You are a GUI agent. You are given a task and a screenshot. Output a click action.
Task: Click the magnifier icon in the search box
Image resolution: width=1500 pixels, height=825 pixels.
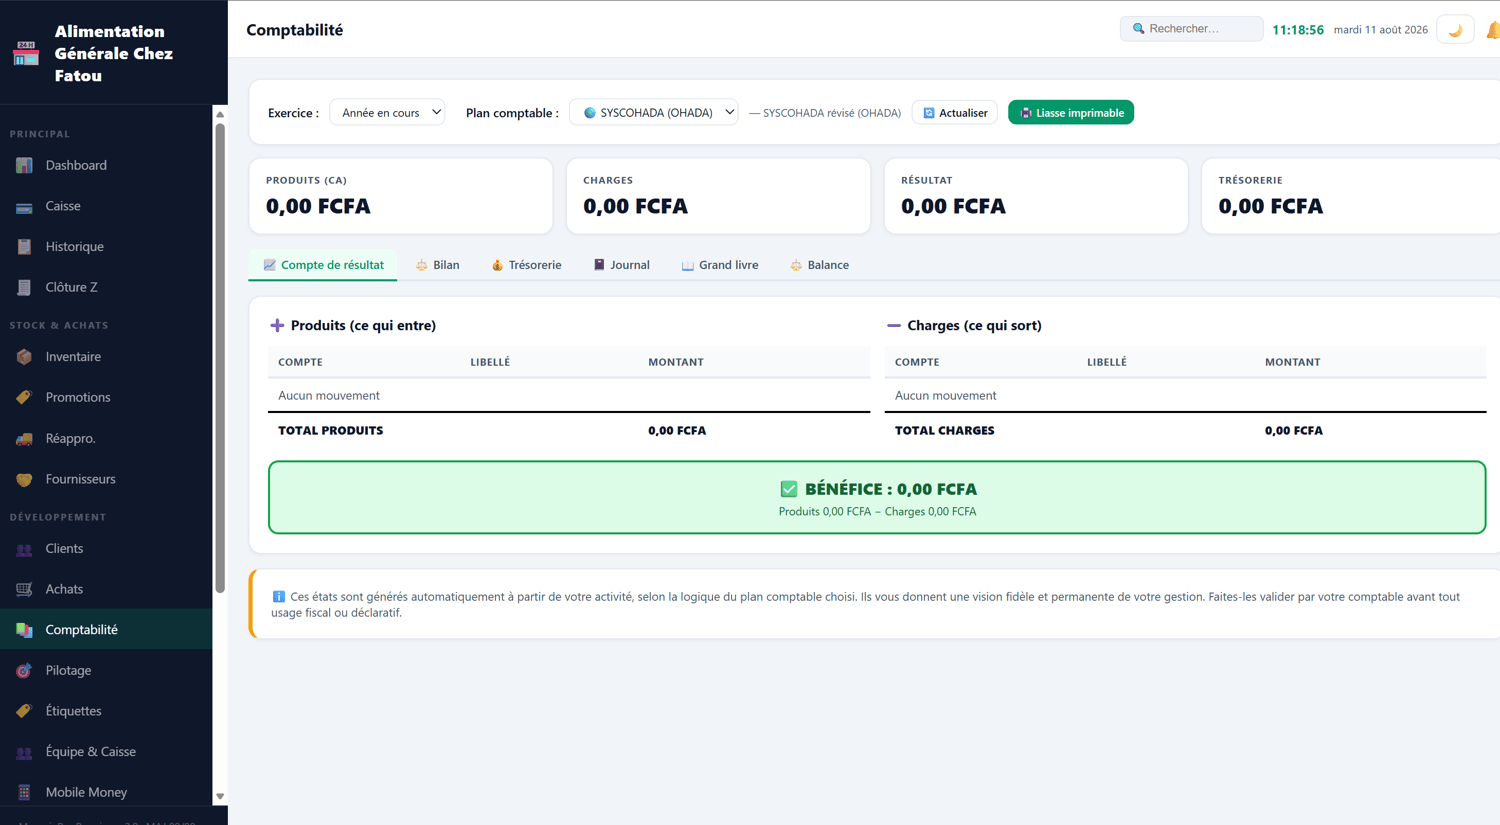click(1138, 29)
